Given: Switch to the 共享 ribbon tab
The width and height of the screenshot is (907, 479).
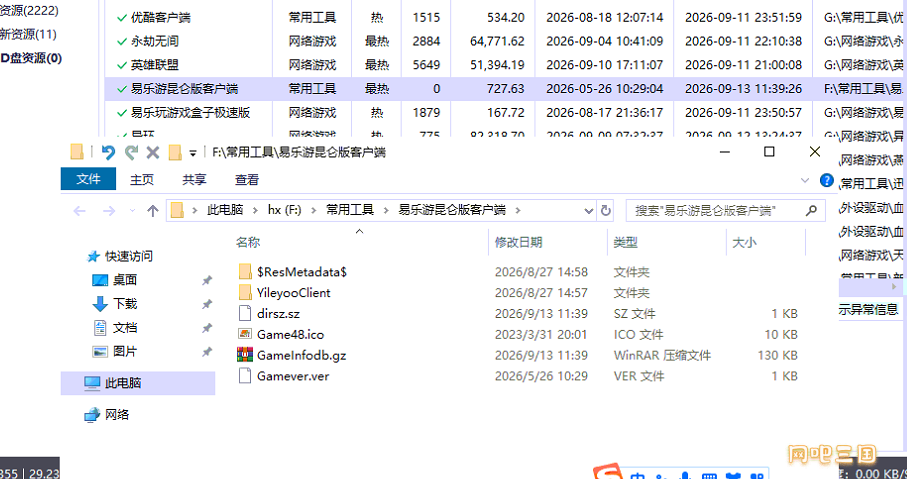Looking at the screenshot, I should 194,180.
